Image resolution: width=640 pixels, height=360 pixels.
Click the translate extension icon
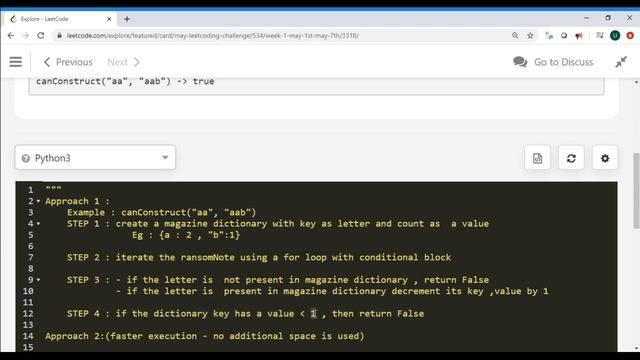pyautogui.click(x=549, y=36)
